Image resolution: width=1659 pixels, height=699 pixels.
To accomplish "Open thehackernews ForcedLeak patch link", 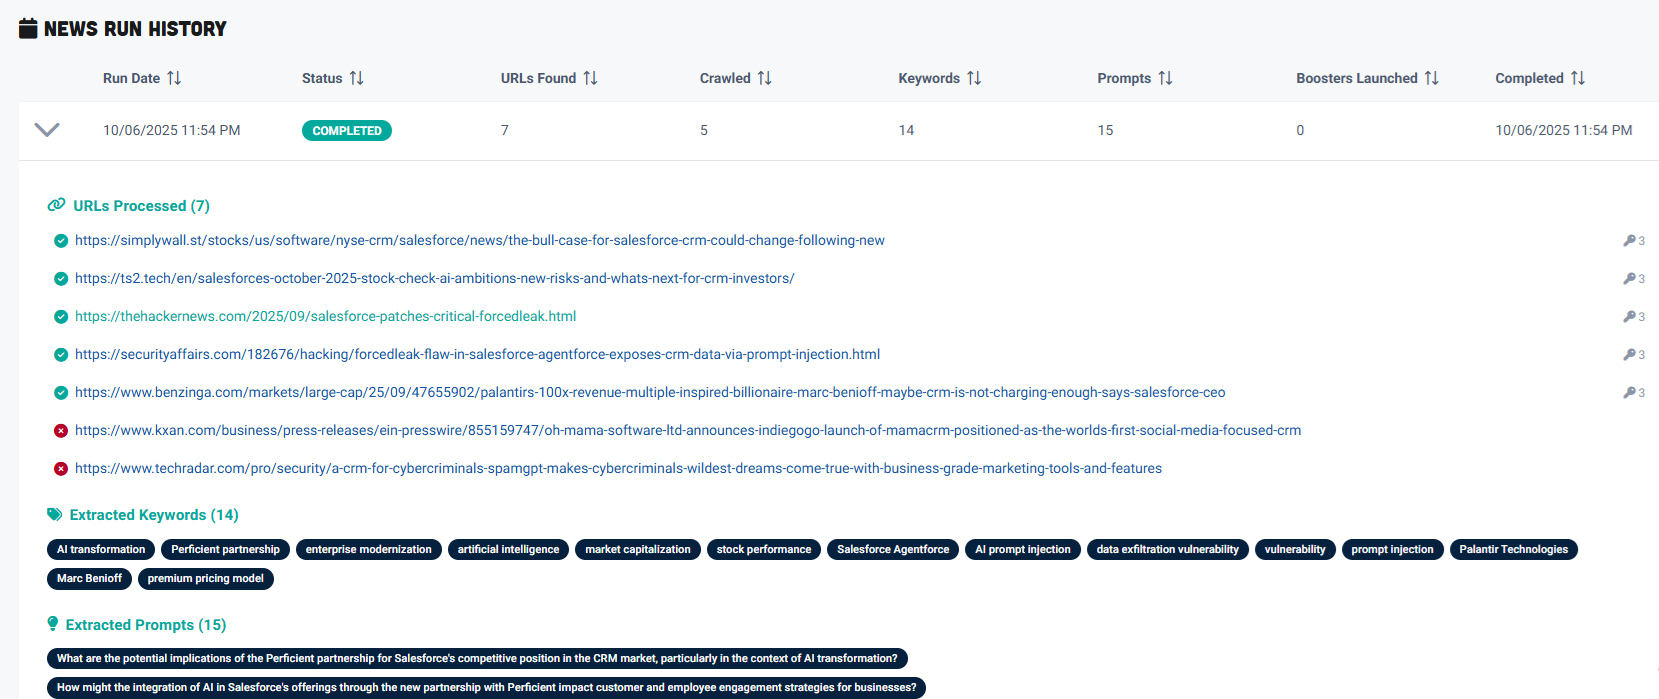I will pos(326,316).
